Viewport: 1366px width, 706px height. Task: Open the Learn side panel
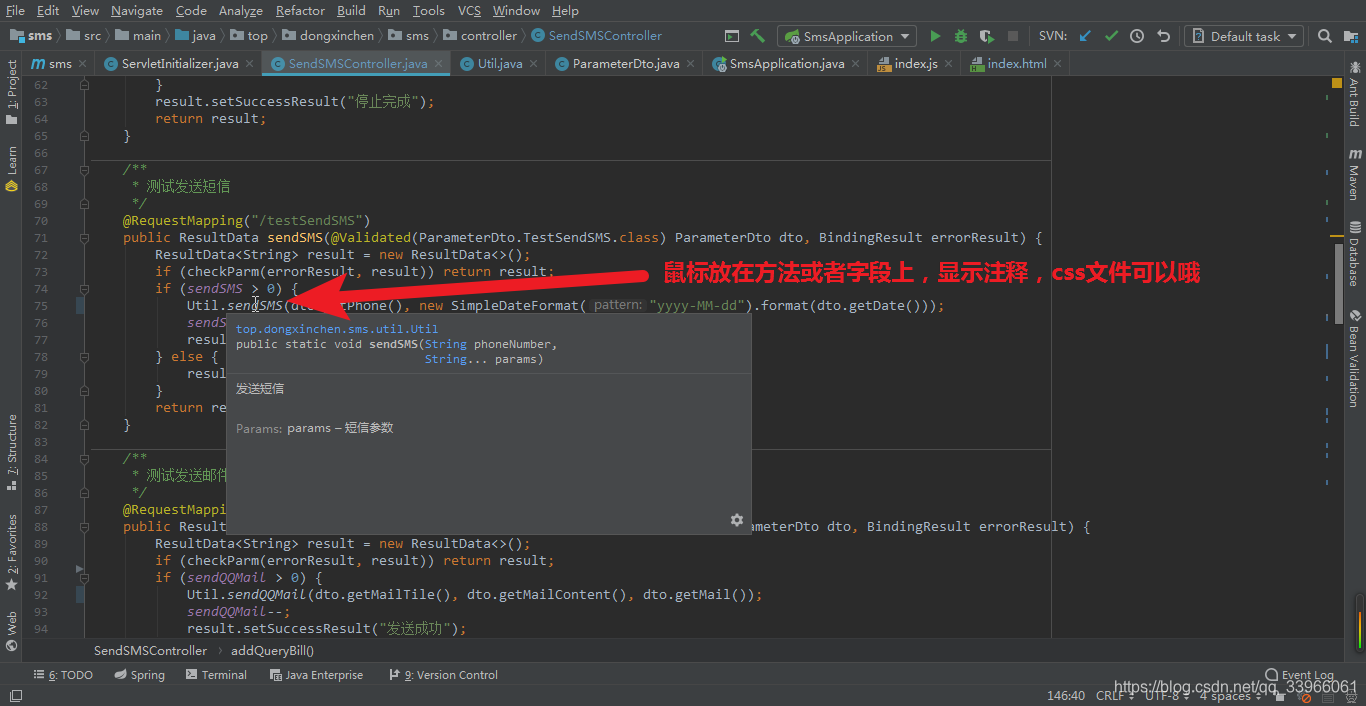coord(11,168)
